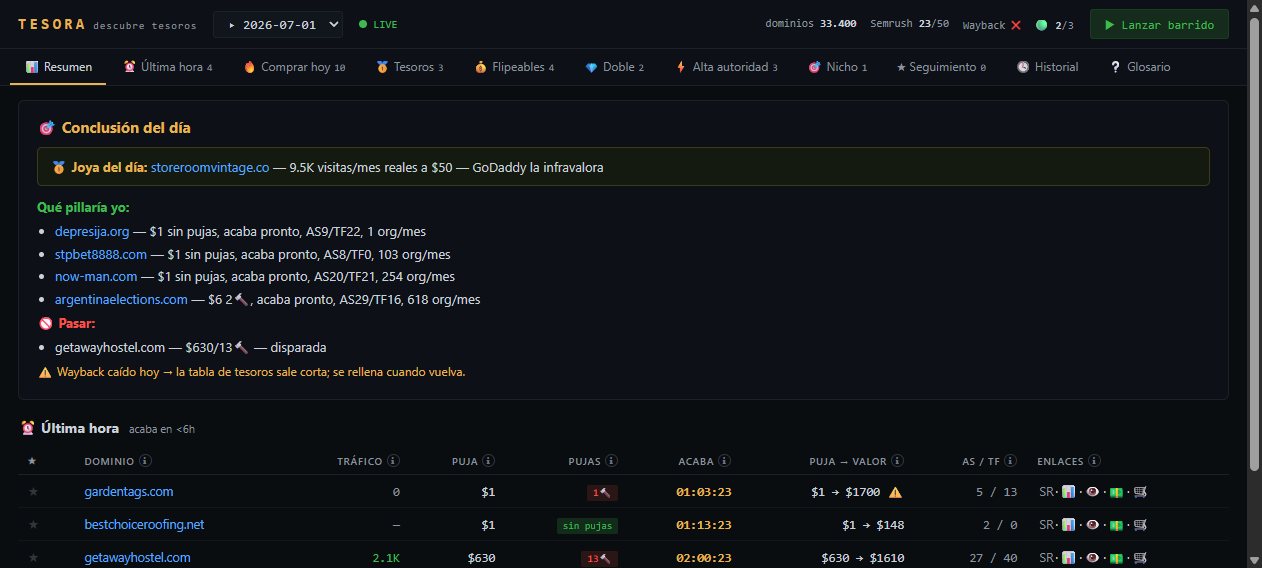Open the Historial tab

click(1047, 67)
